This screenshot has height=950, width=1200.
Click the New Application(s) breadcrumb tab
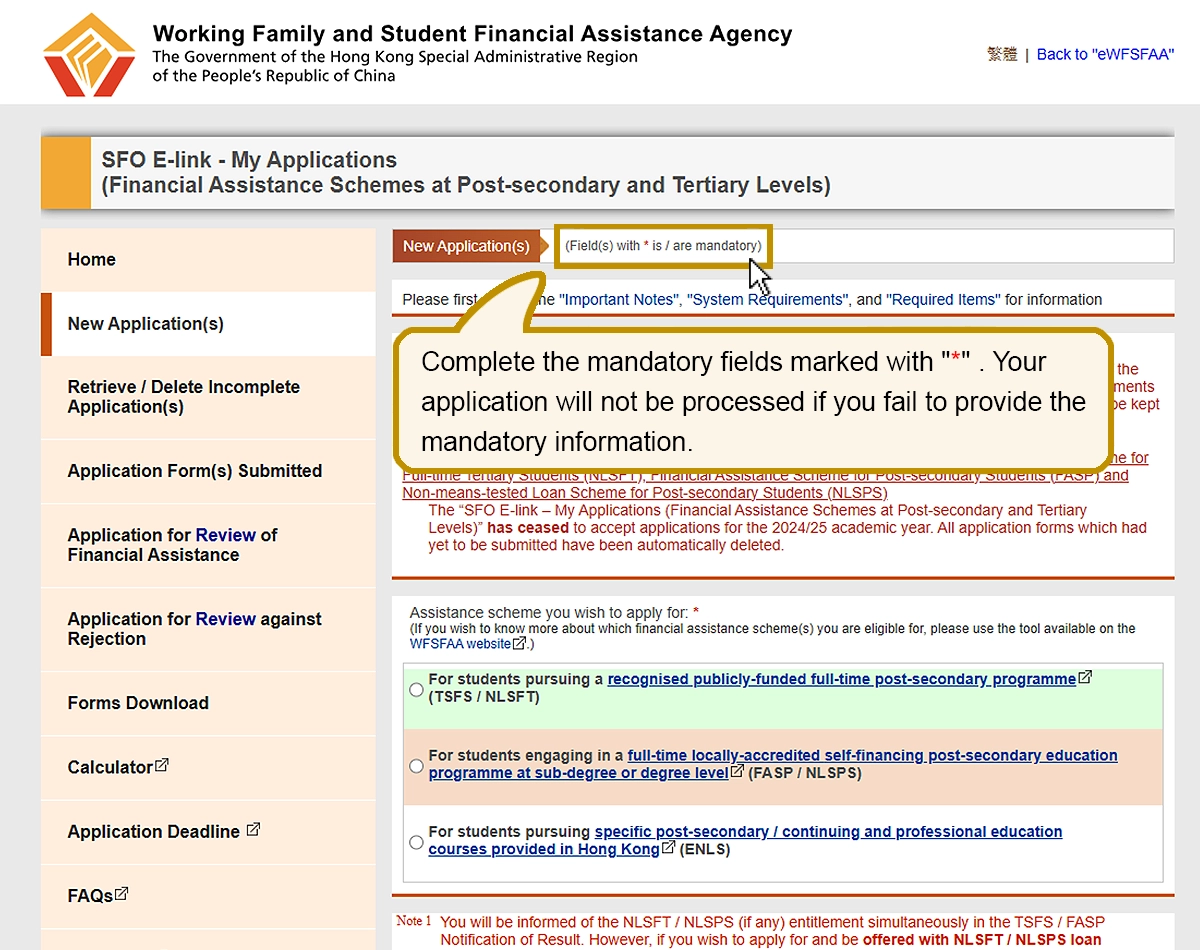(466, 246)
